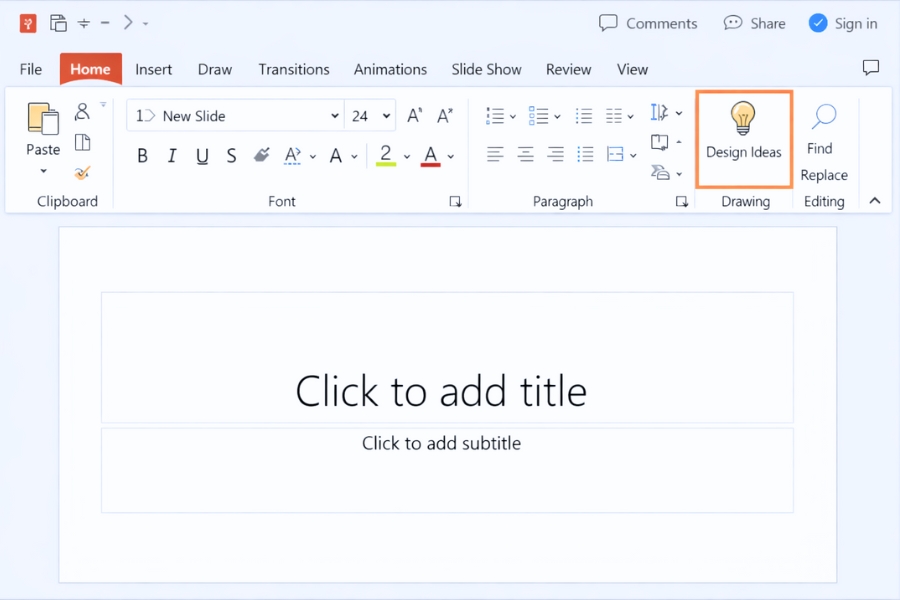Toggle bold formatting on the selected text

pyautogui.click(x=142, y=155)
